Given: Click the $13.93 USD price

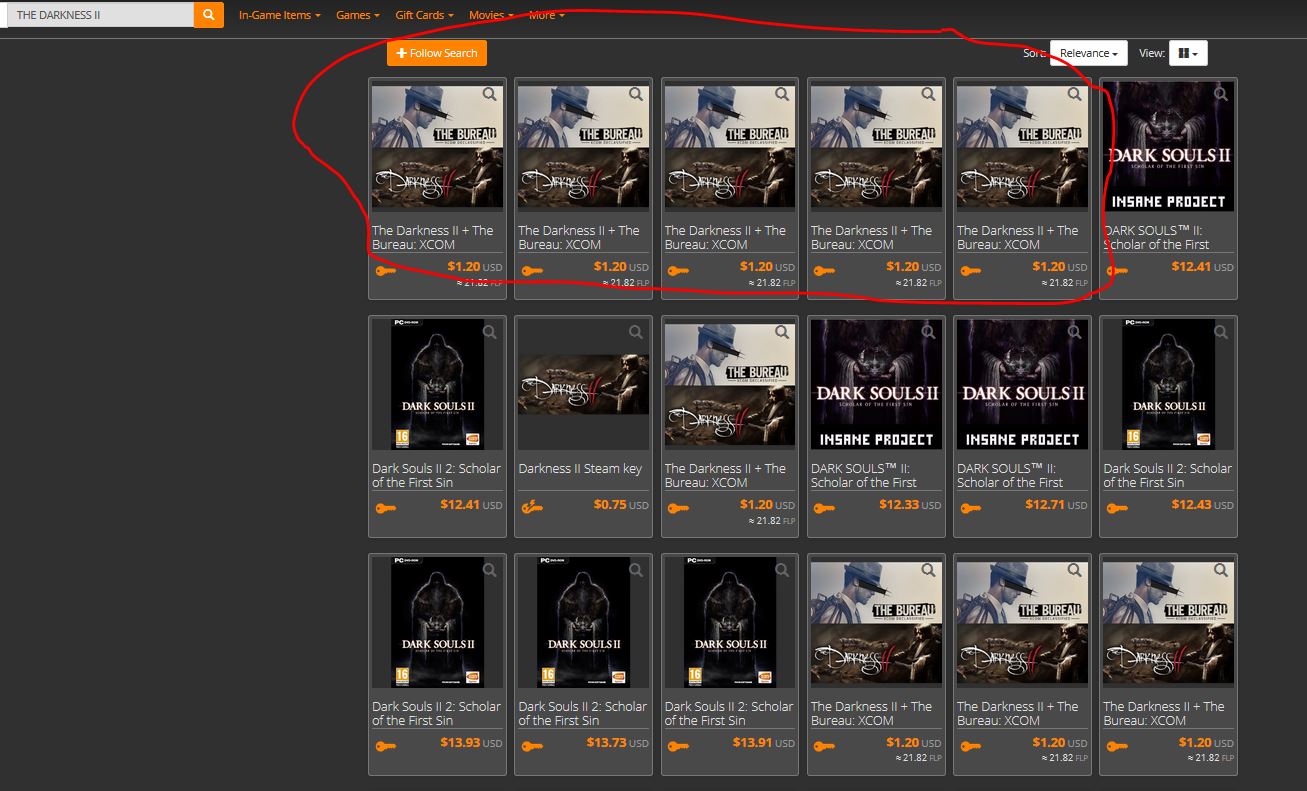Looking at the screenshot, I should point(471,743).
